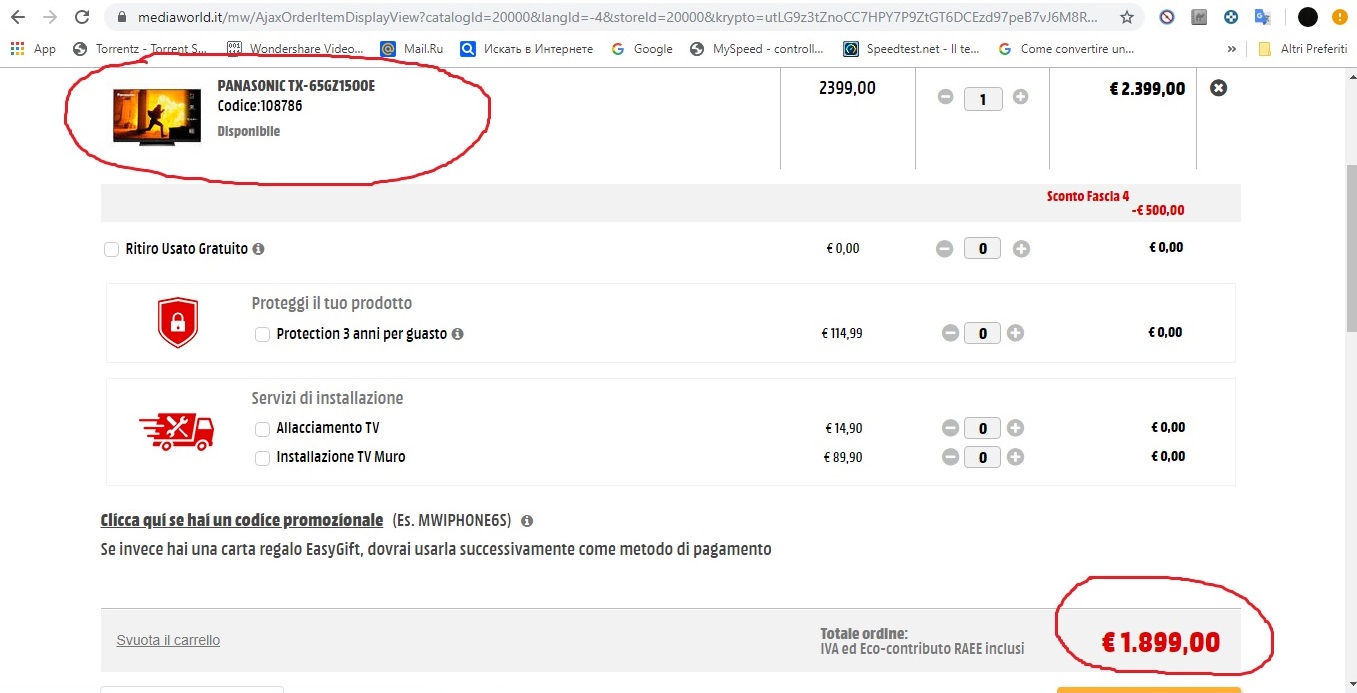Decrease Protection 3 anni quantity
Image resolution: width=1357 pixels, height=693 pixels.
click(x=950, y=333)
